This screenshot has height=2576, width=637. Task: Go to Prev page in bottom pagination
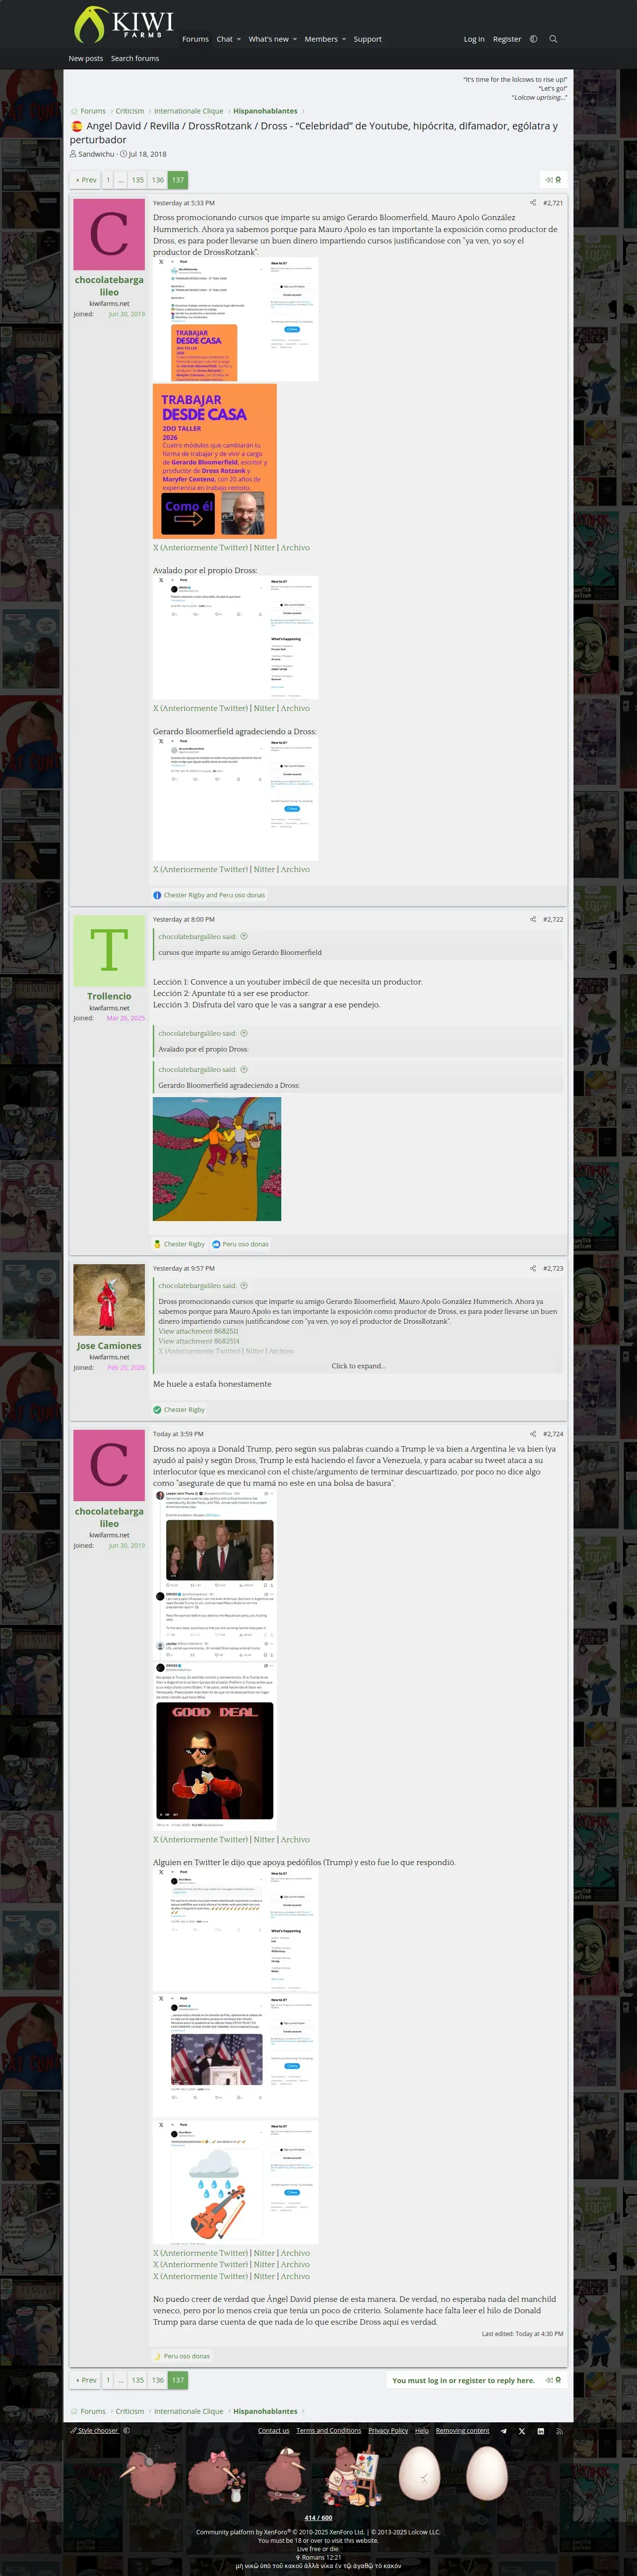tap(86, 2380)
